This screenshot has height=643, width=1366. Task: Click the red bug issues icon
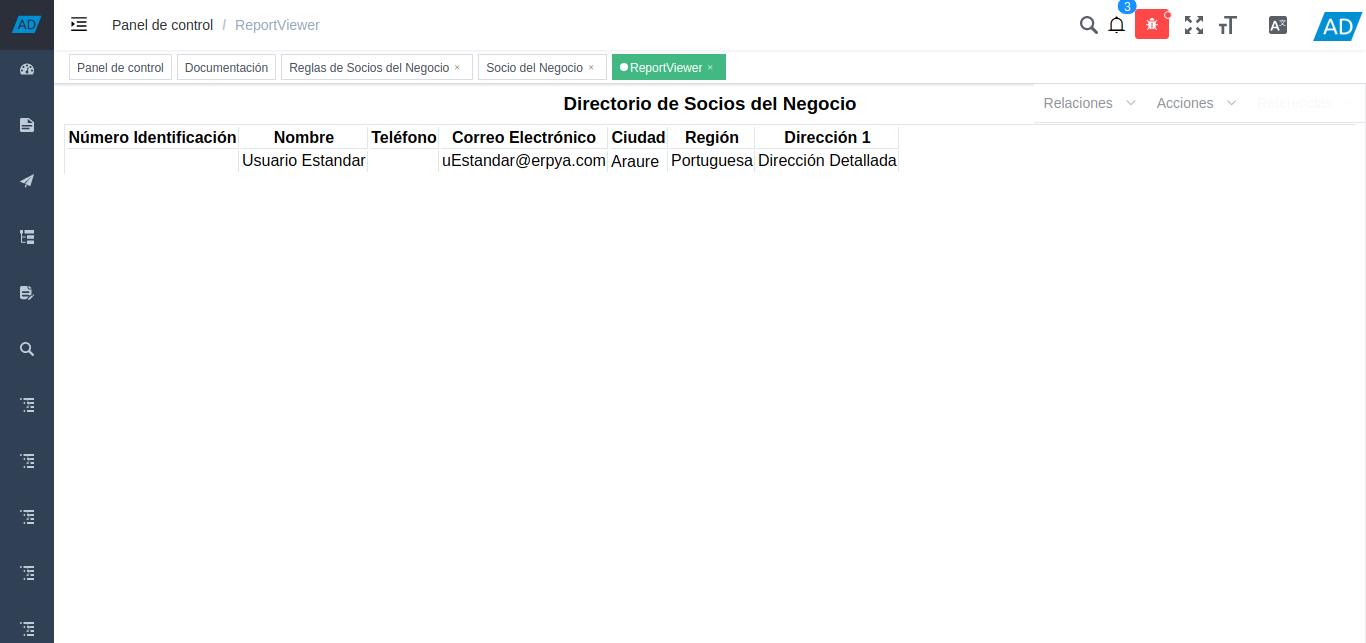(x=1151, y=24)
